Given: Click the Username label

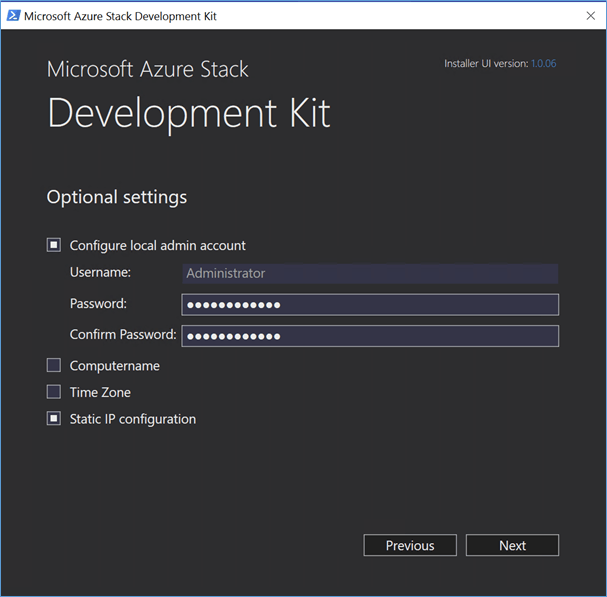Looking at the screenshot, I should tap(100, 272).
